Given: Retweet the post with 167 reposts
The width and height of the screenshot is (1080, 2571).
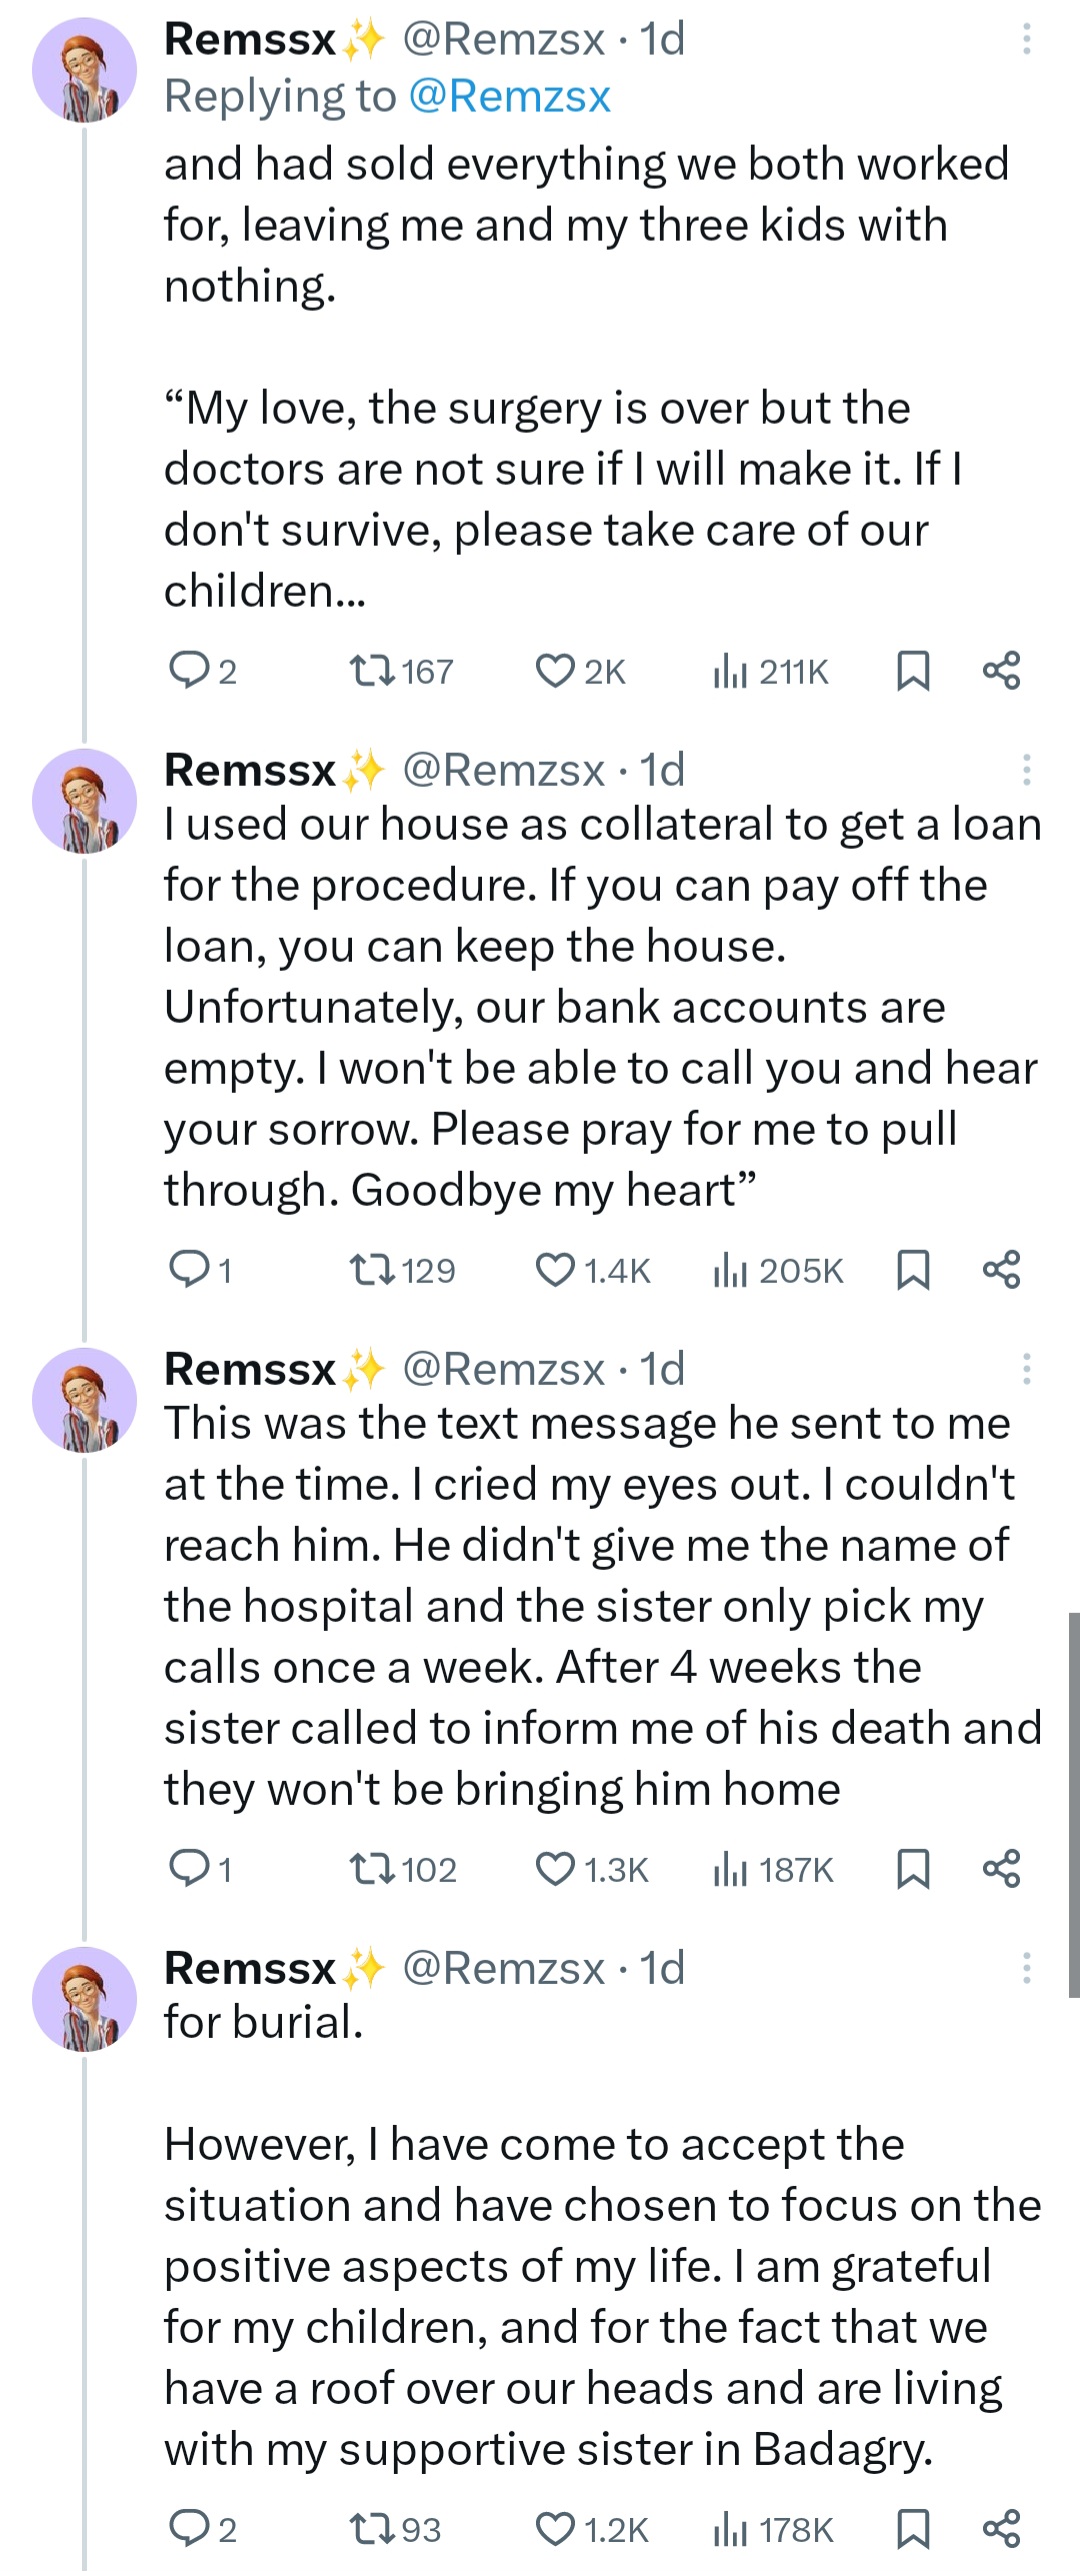Looking at the screenshot, I should [374, 671].
